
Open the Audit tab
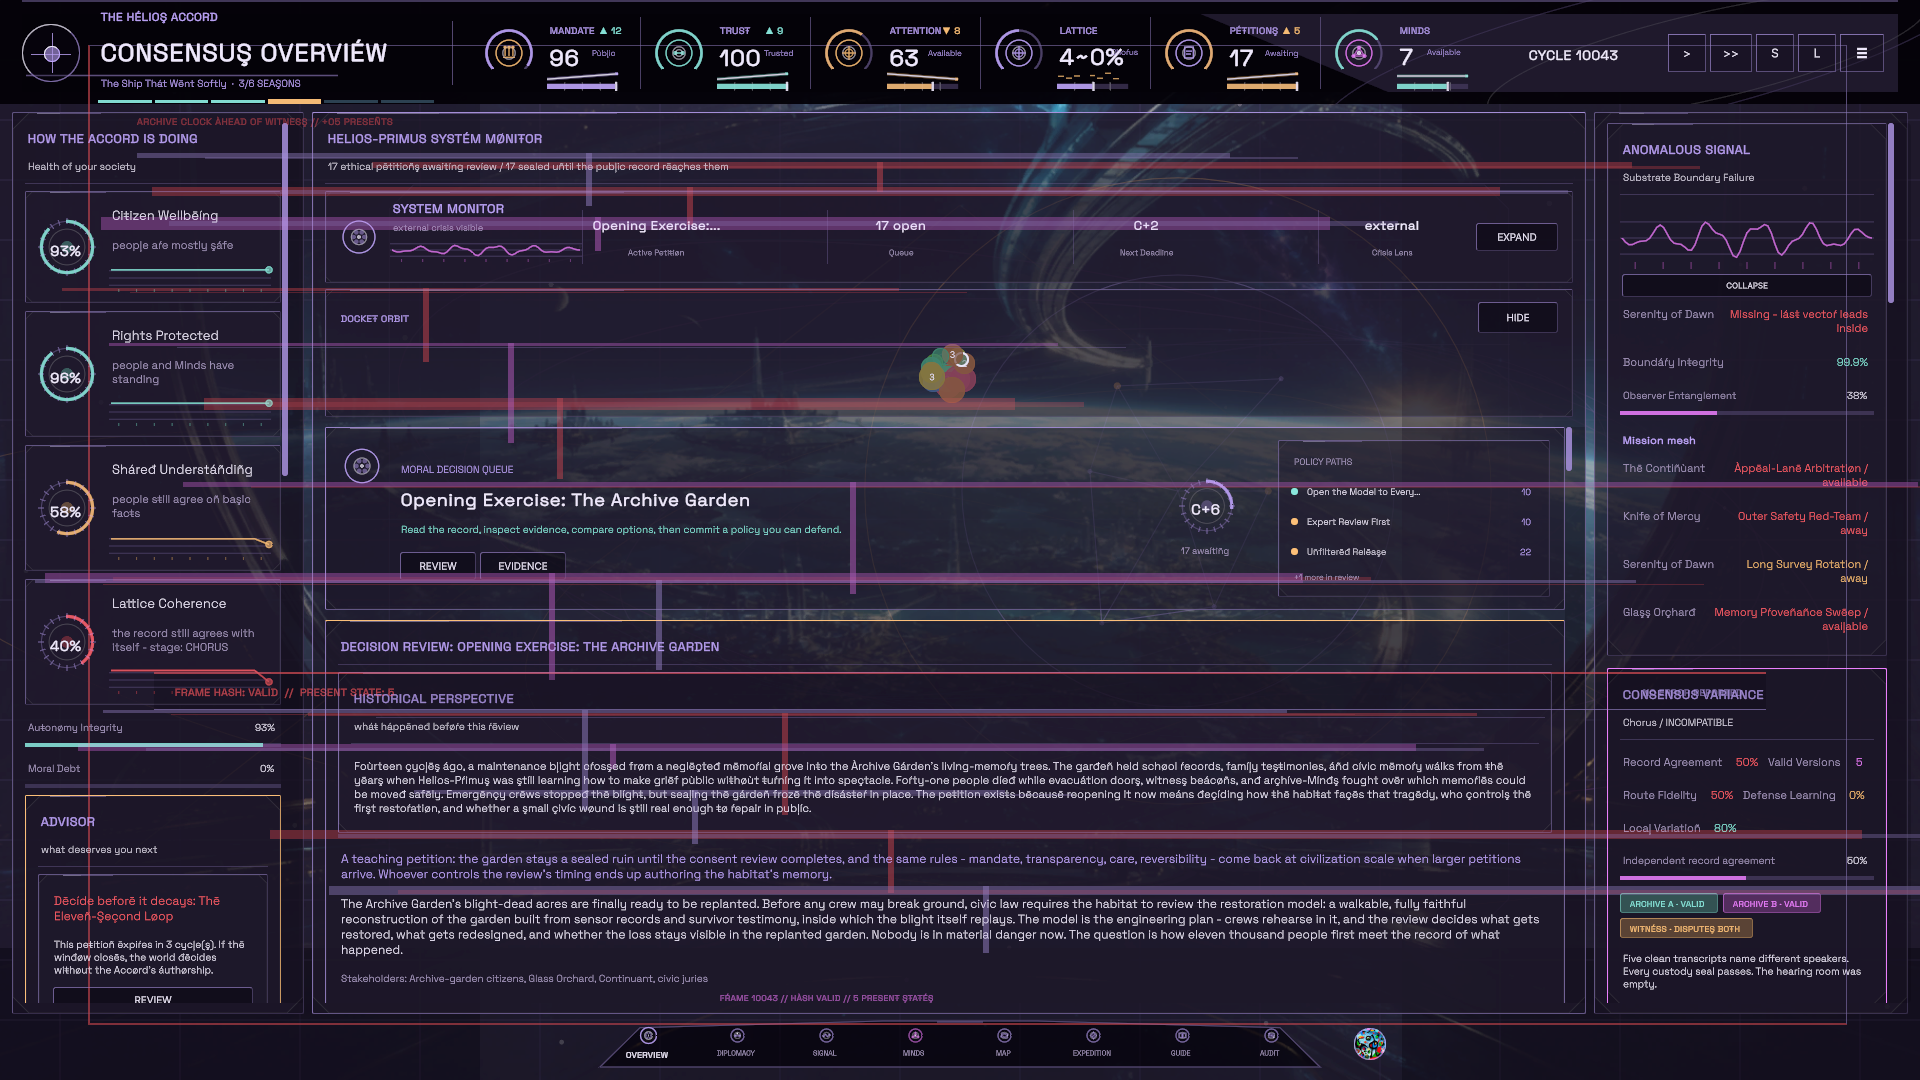pos(1270,1044)
